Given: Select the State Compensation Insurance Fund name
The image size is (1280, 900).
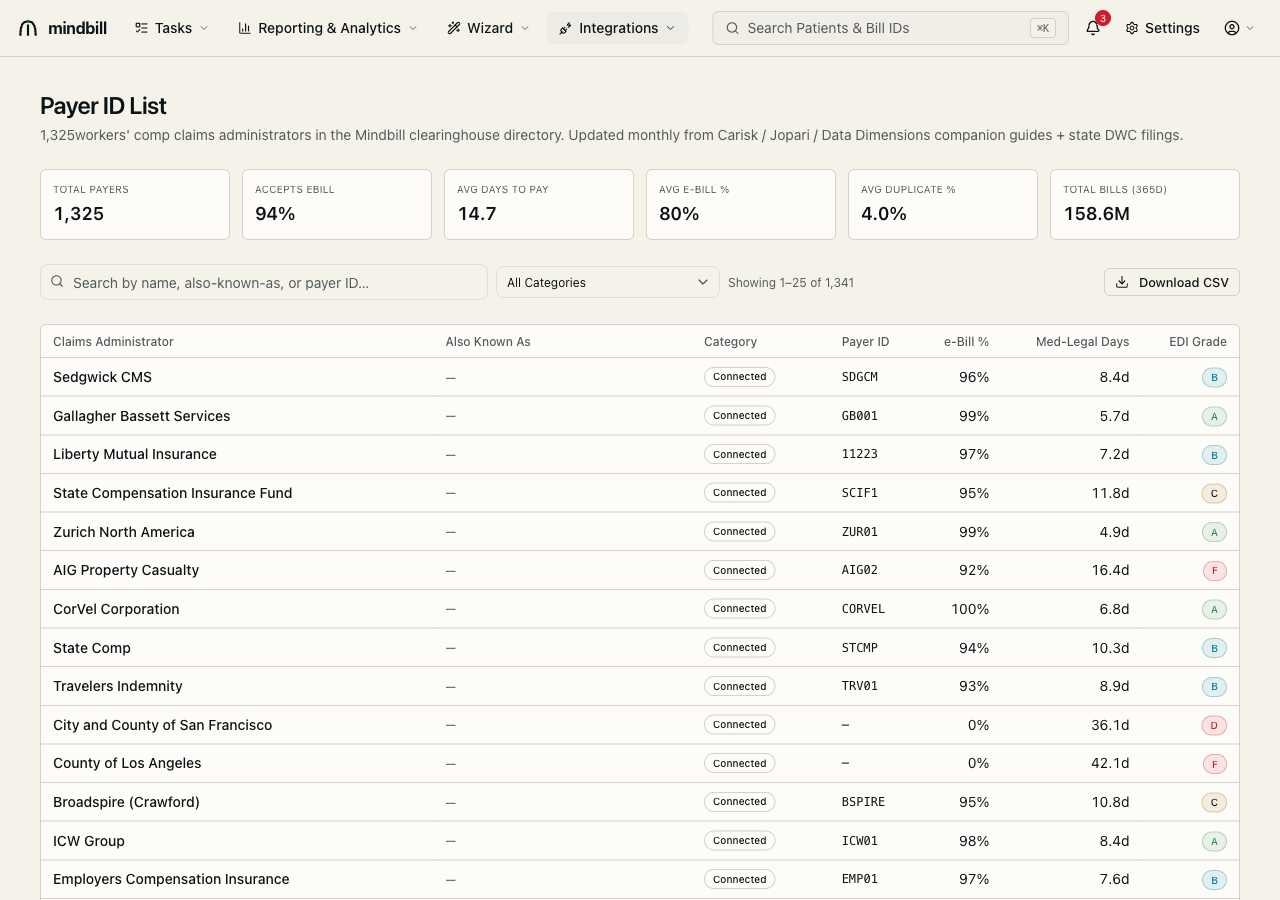Looking at the screenshot, I should pyautogui.click(x=172, y=493).
